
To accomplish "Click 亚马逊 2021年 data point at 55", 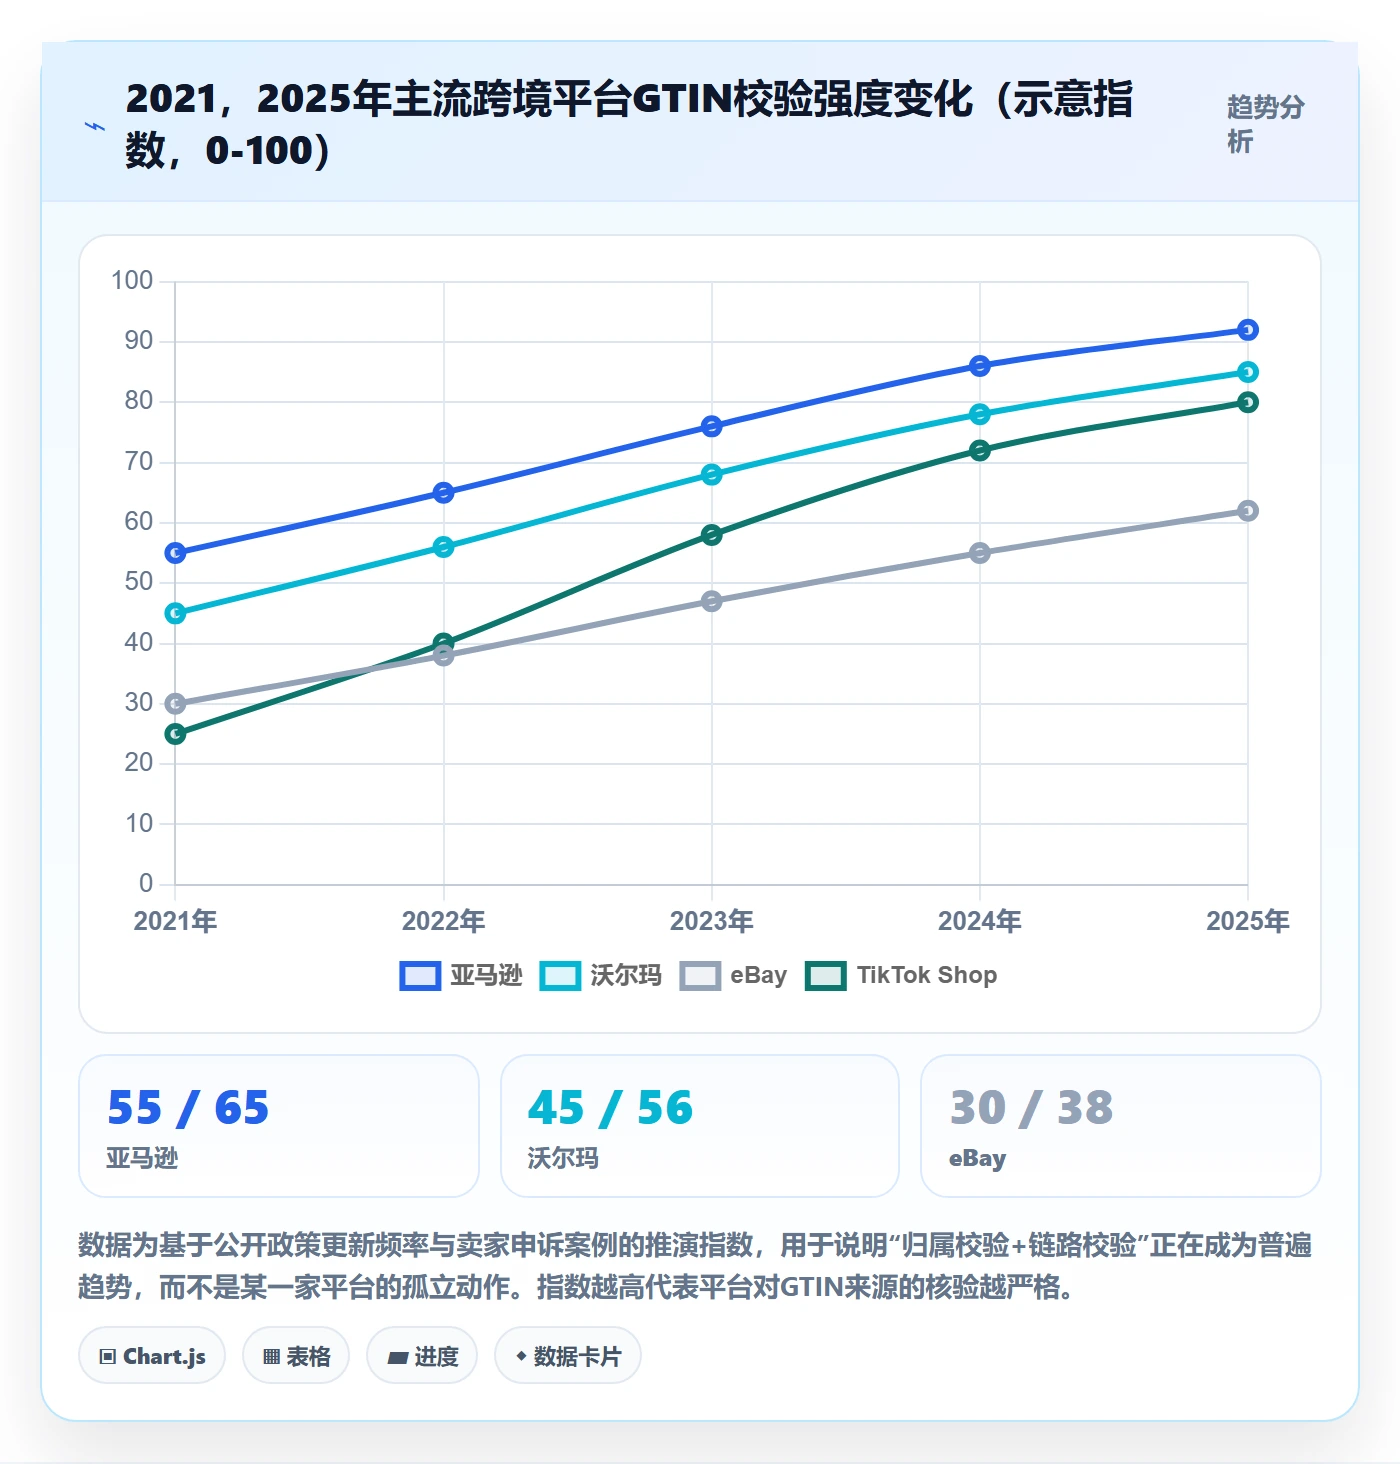I will pos(175,553).
